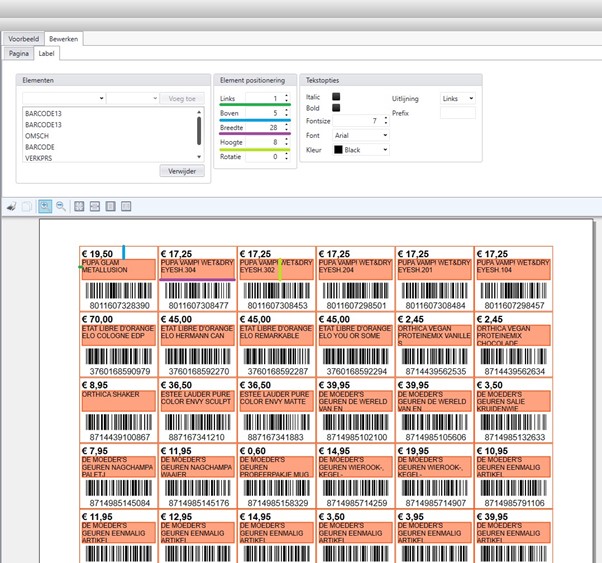Click the Links stepper arrows
The height and width of the screenshot is (563, 602).
[286, 98]
